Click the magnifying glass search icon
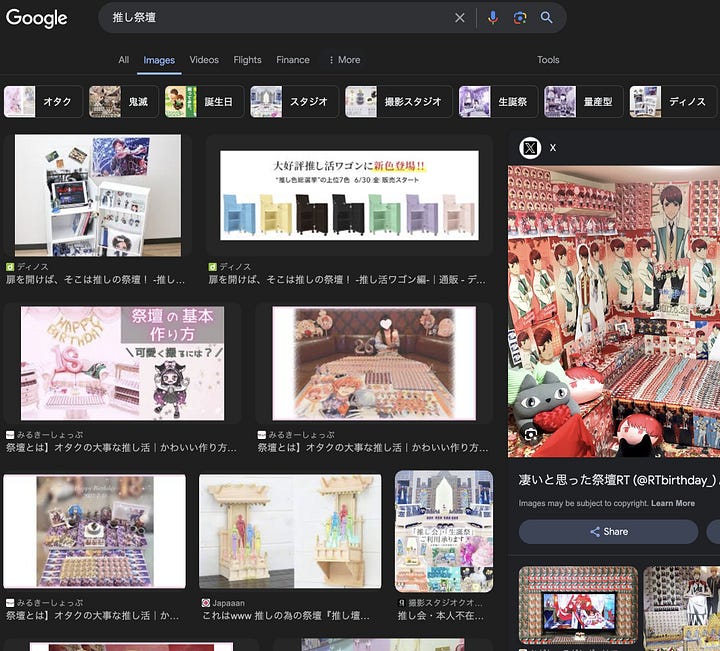This screenshot has width=720, height=651. pyautogui.click(x=546, y=18)
